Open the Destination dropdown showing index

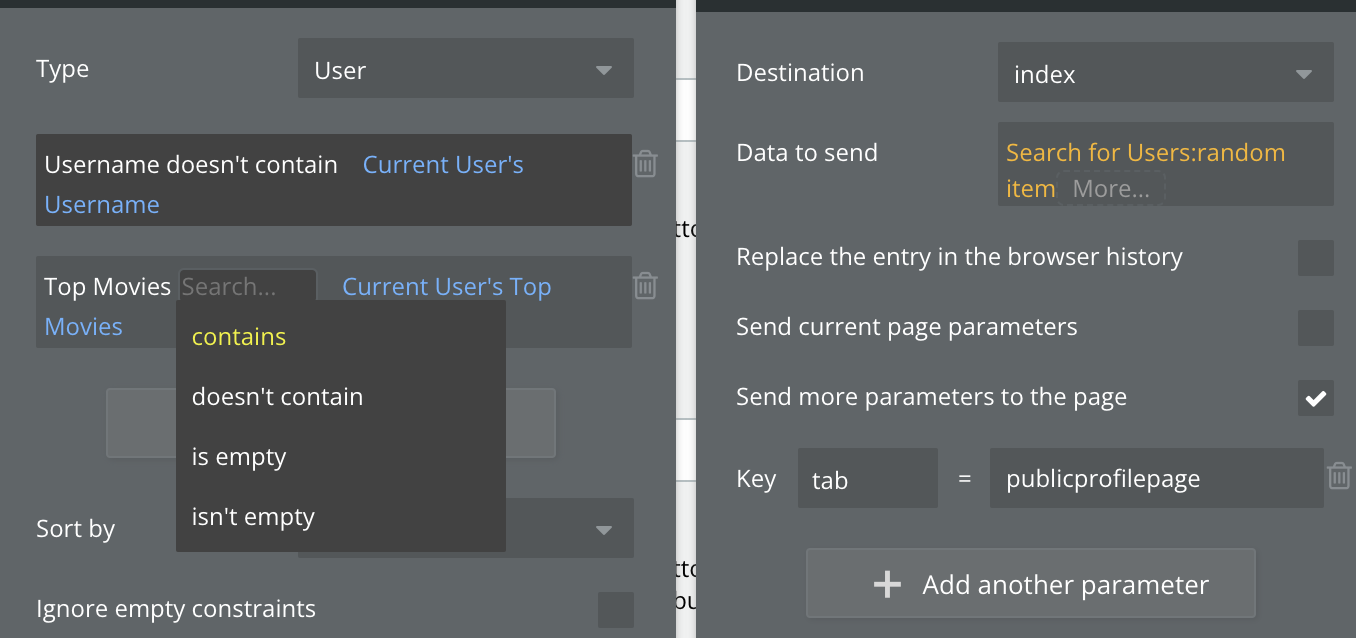pyautogui.click(x=1165, y=73)
